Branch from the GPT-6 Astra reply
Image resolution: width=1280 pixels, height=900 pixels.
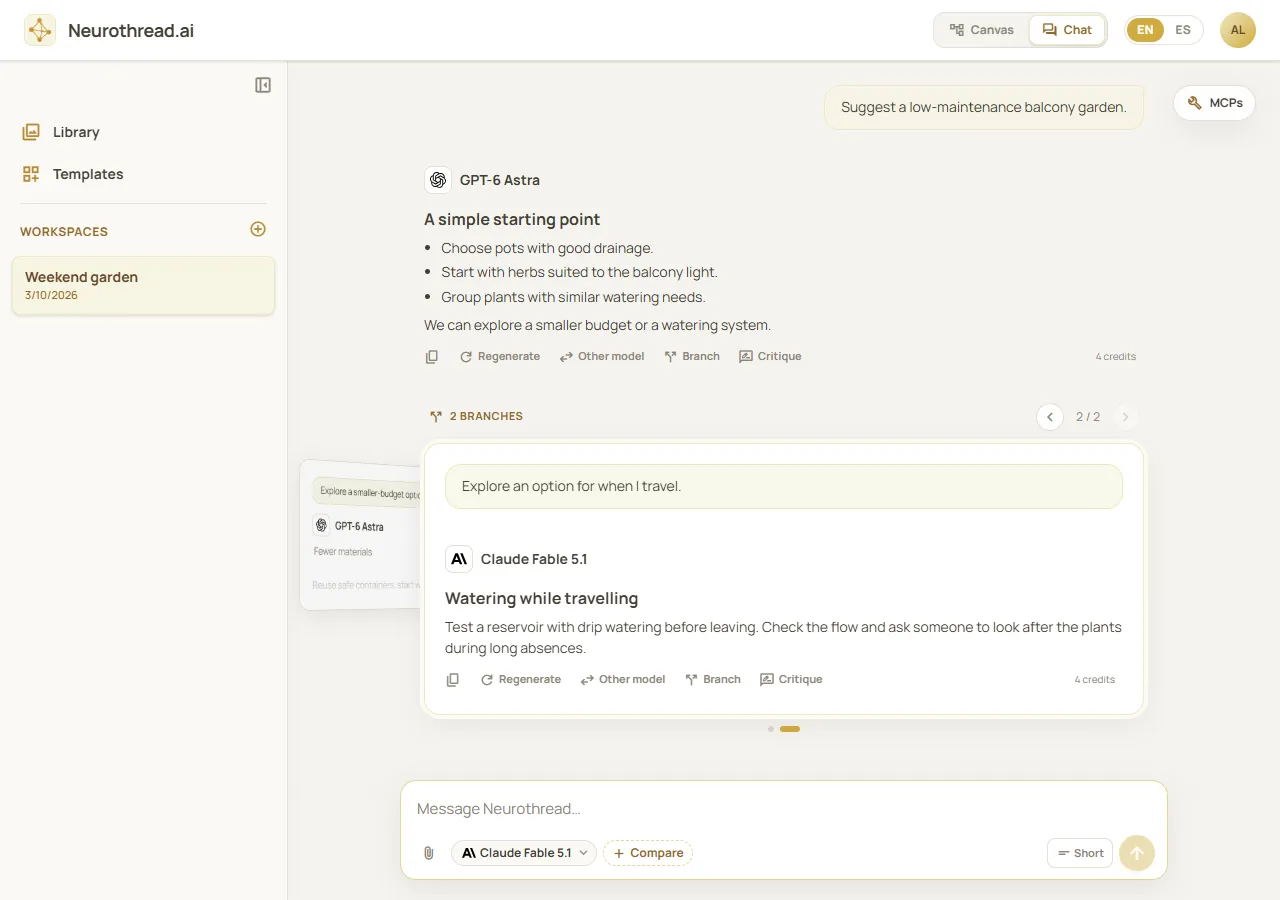(692, 357)
